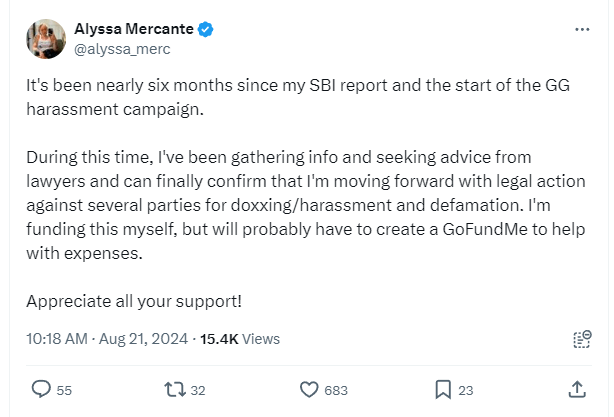The image size is (614, 417).
Task: Open Alyssa Mercante's profile picture
Action: click(x=44, y=39)
